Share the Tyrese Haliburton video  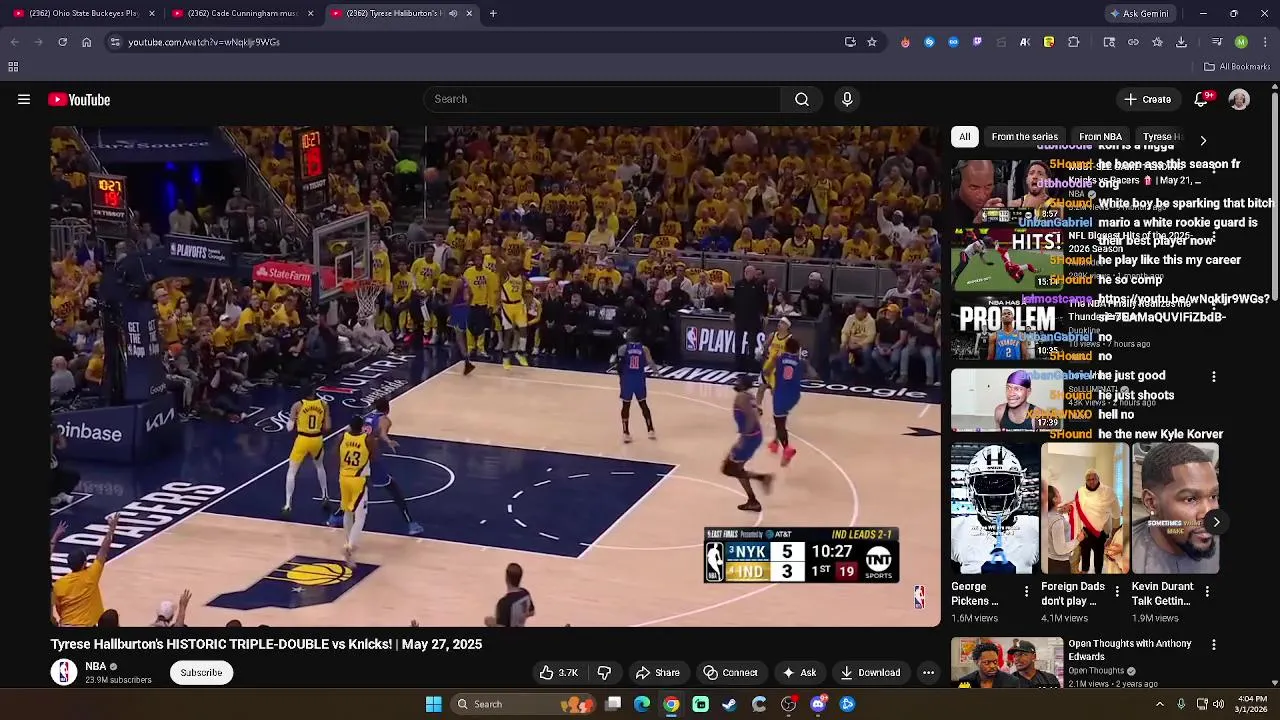tap(658, 672)
